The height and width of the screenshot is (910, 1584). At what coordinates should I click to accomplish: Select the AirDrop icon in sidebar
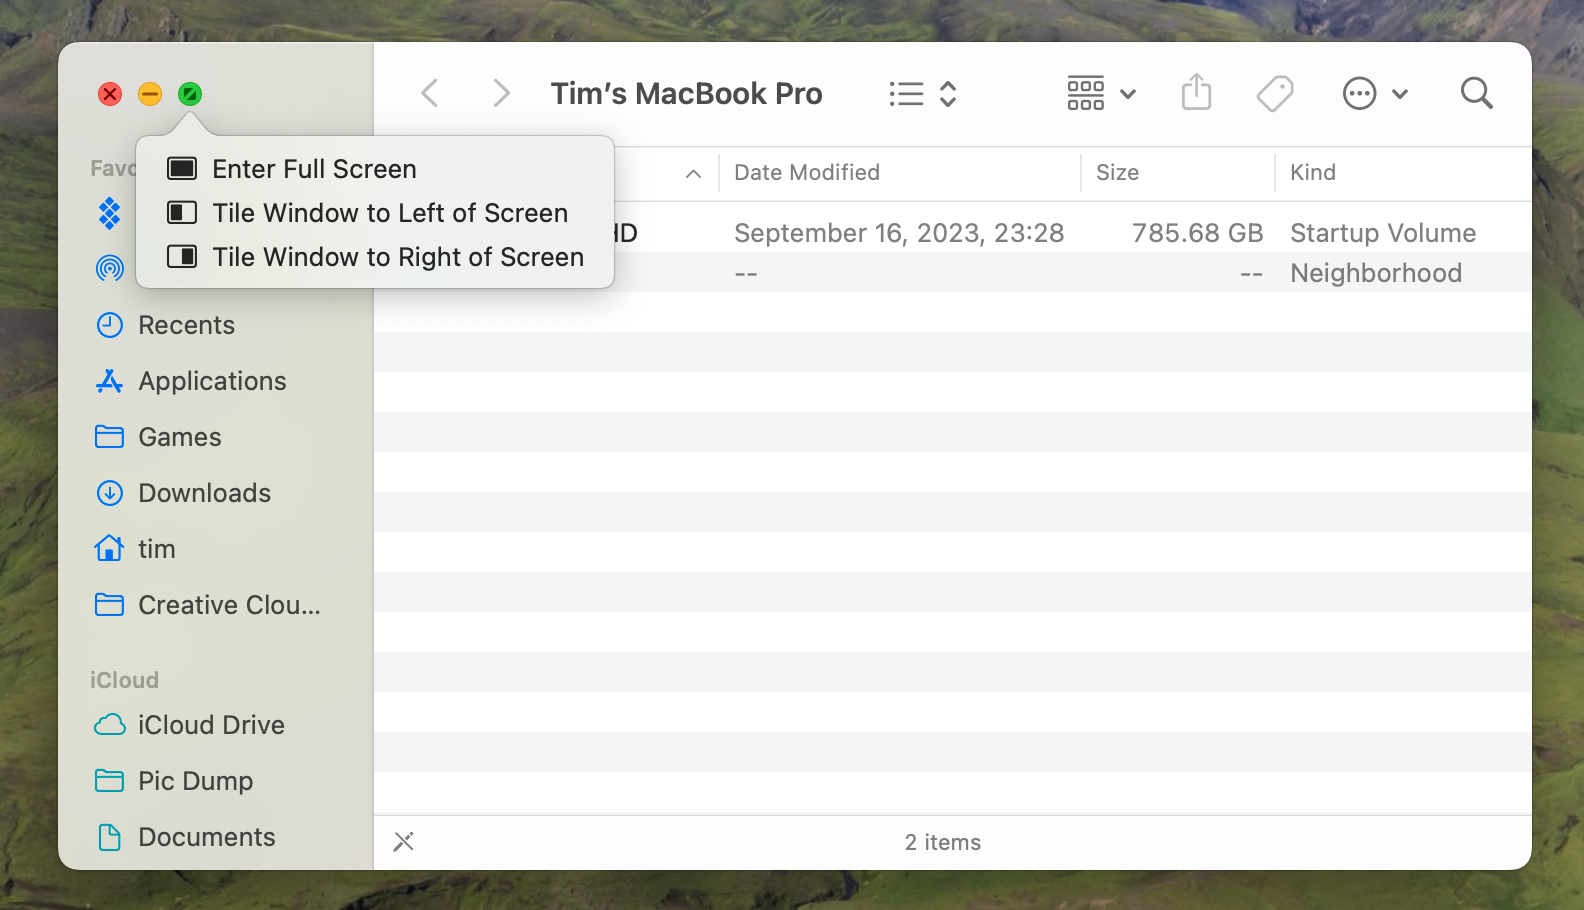109,268
